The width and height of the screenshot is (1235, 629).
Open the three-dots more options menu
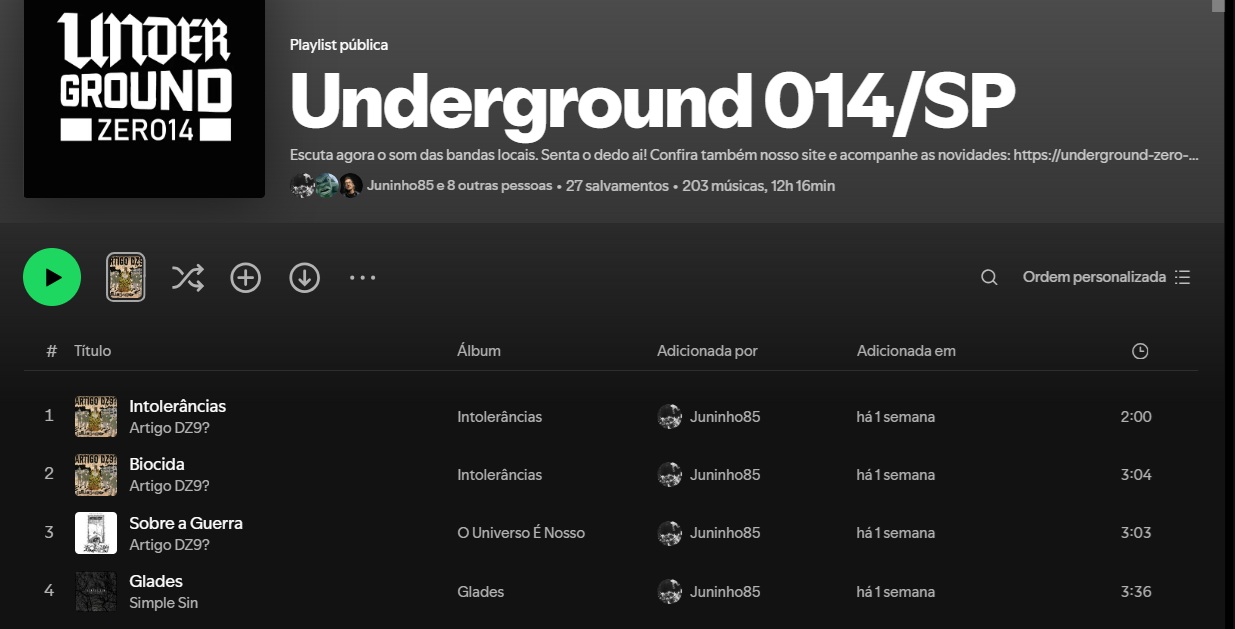point(362,277)
